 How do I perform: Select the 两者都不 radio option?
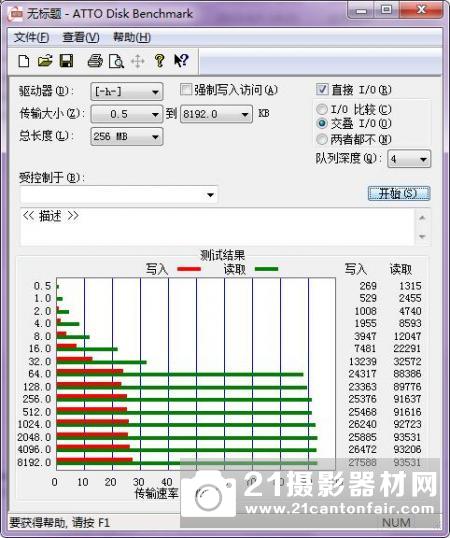click(322, 139)
